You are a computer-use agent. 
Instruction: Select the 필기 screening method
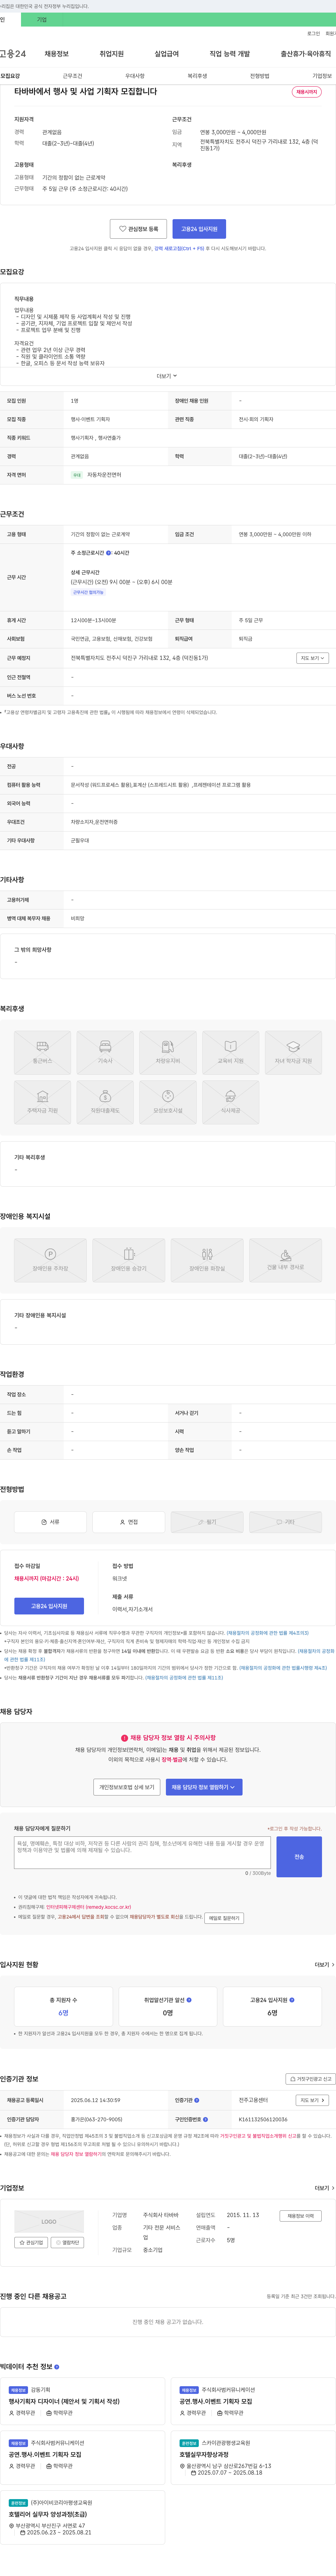pyautogui.click(x=207, y=1522)
